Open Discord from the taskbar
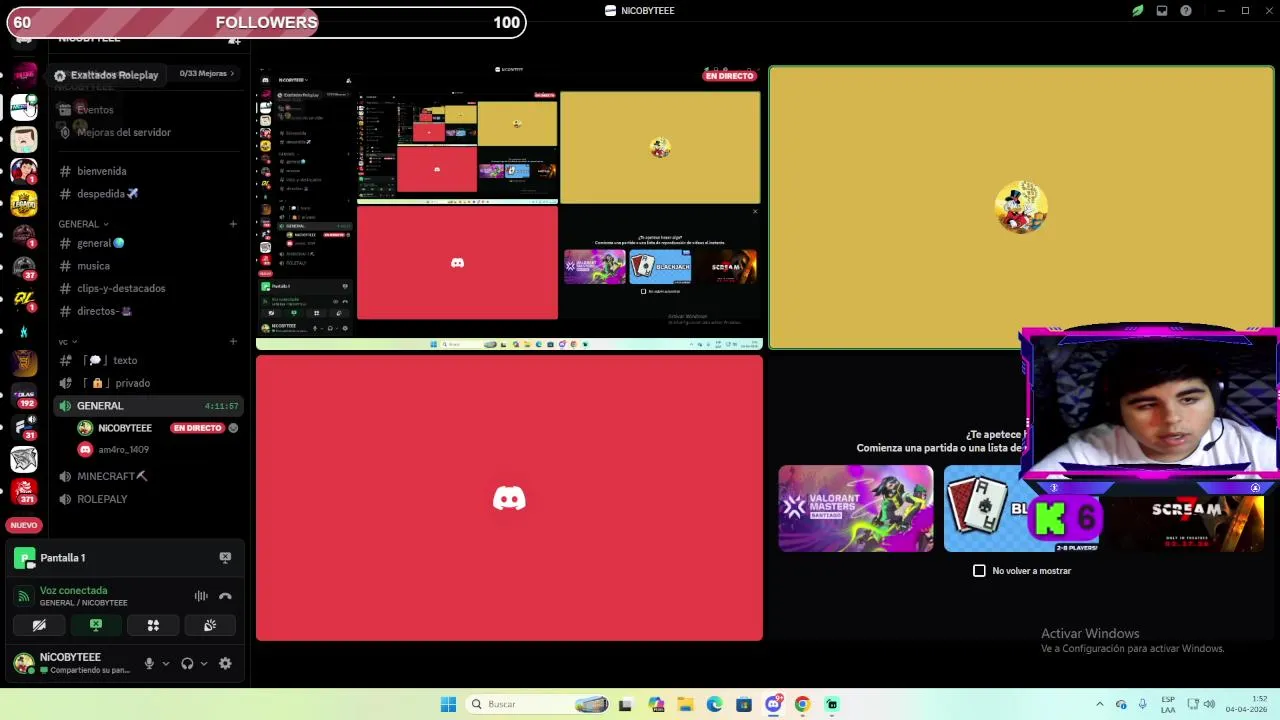The height and width of the screenshot is (720, 1280). pyautogui.click(x=773, y=704)
